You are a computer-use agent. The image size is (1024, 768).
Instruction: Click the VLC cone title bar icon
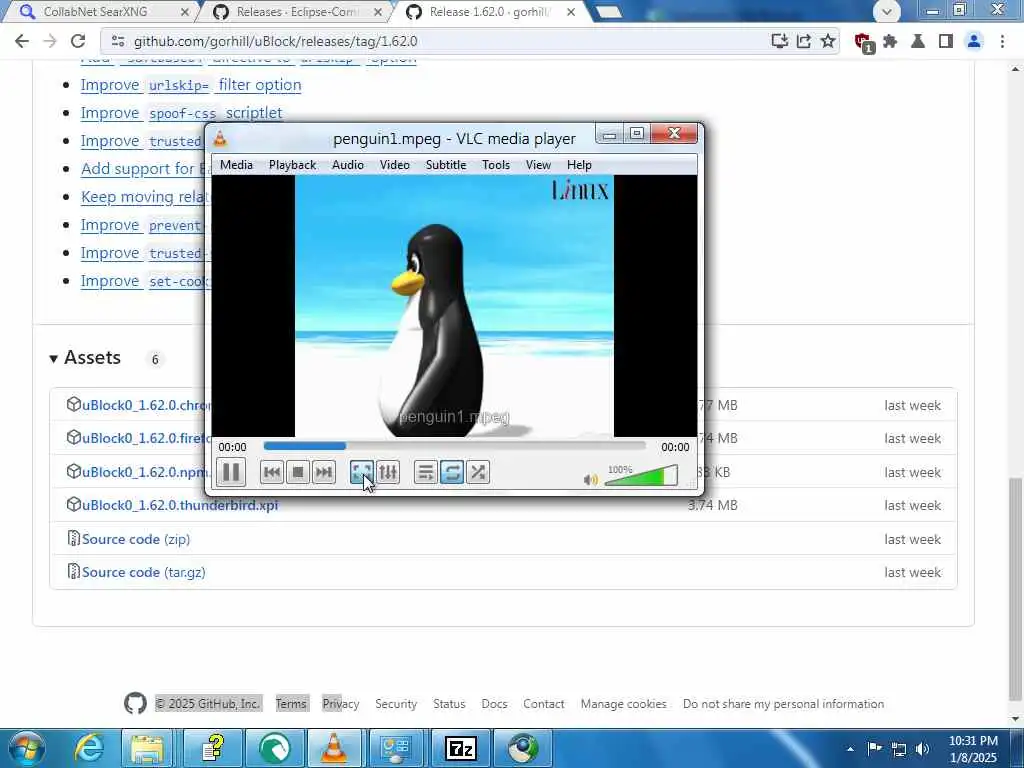(x=221, y=138)
